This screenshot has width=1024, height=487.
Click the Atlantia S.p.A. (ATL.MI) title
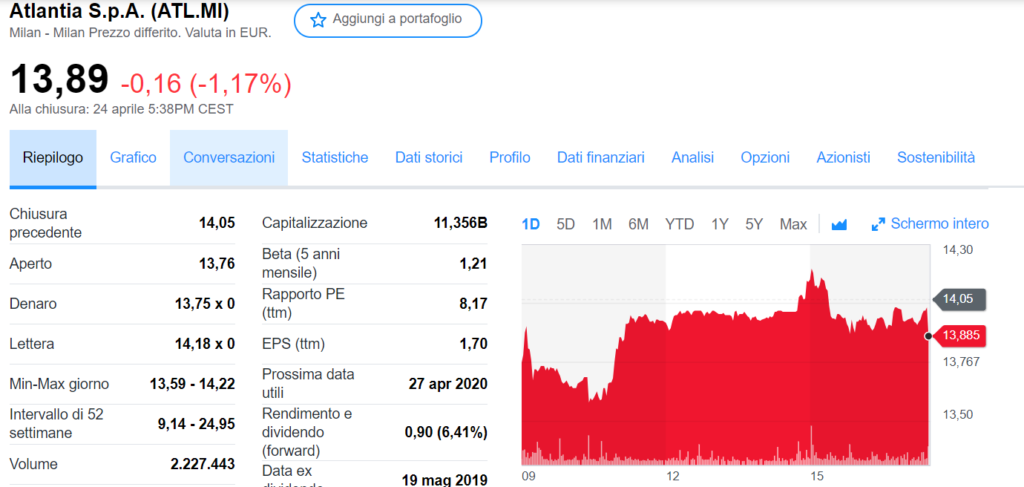click(120, 11)
